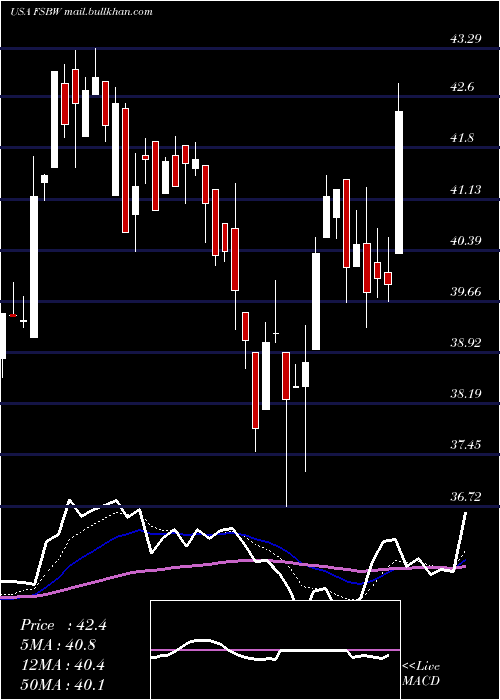
Task: Select the 36.72 price axis label
Action: coord(466,496)
